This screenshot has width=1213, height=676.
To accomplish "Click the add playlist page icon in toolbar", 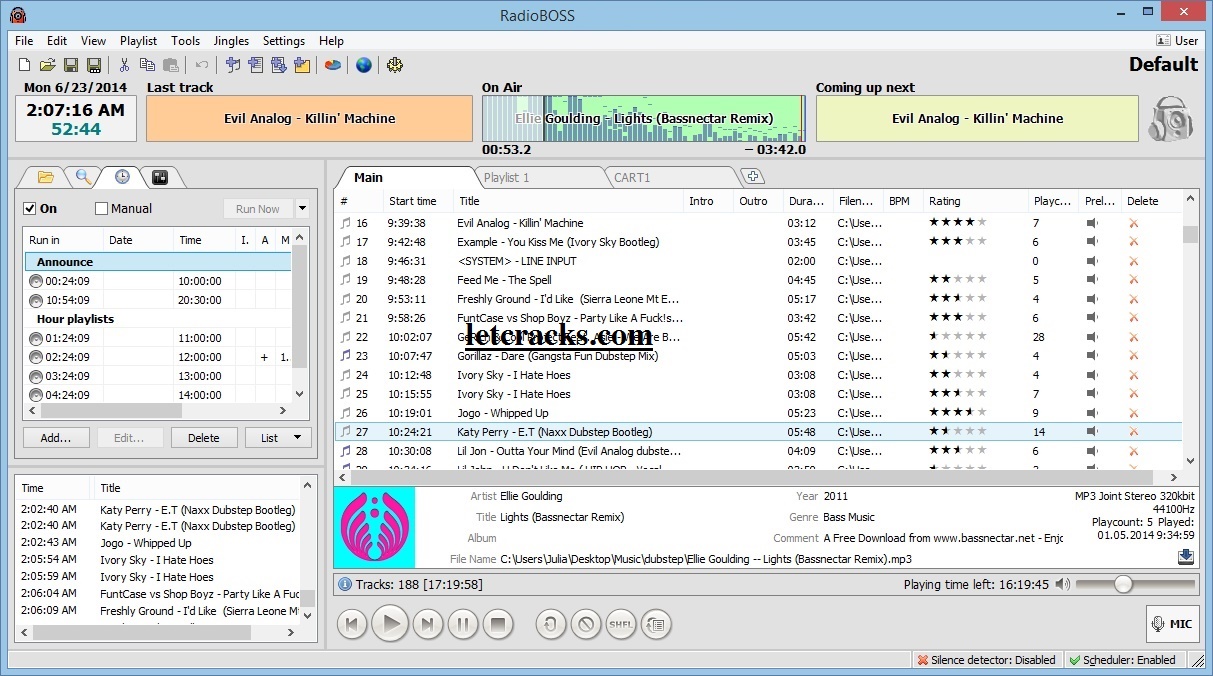I will coord(255,65).
